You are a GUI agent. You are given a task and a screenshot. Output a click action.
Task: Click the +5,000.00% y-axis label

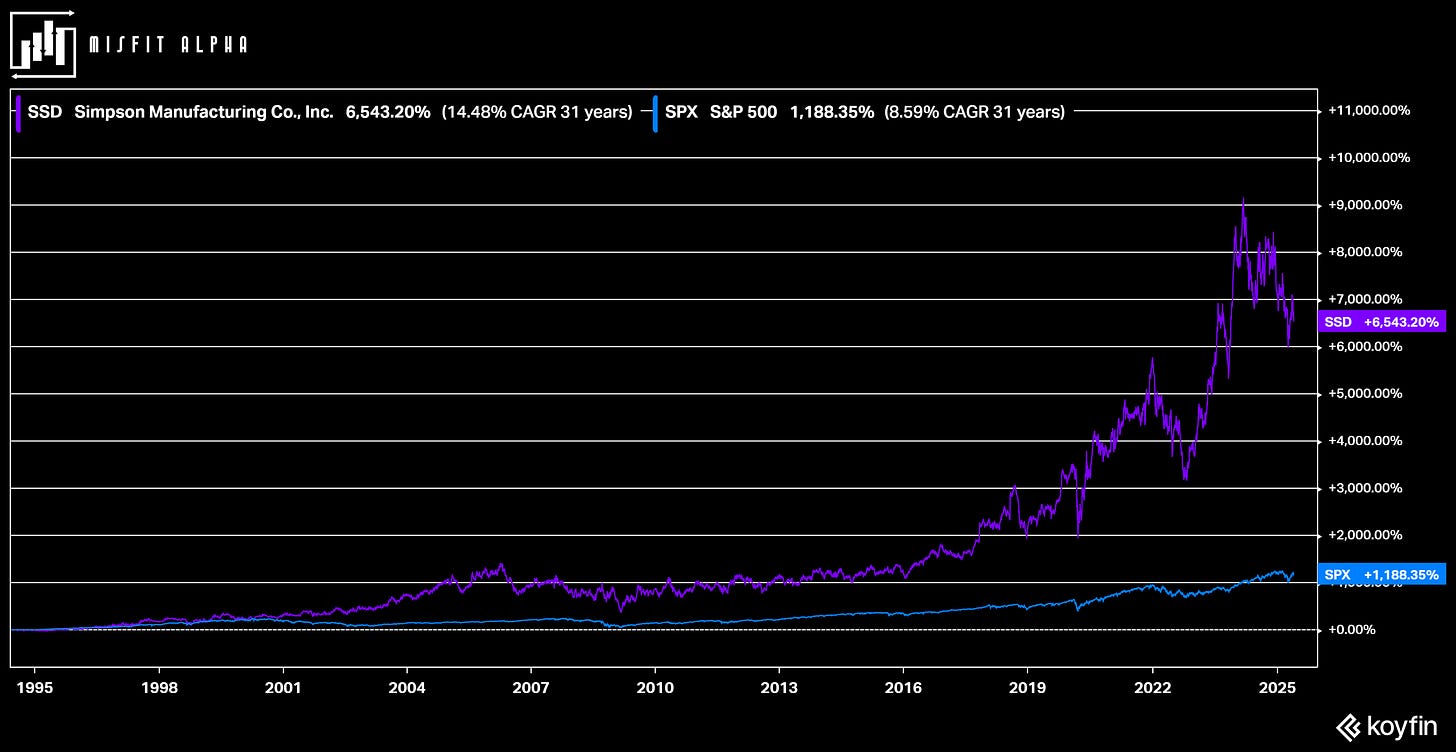1366,394
